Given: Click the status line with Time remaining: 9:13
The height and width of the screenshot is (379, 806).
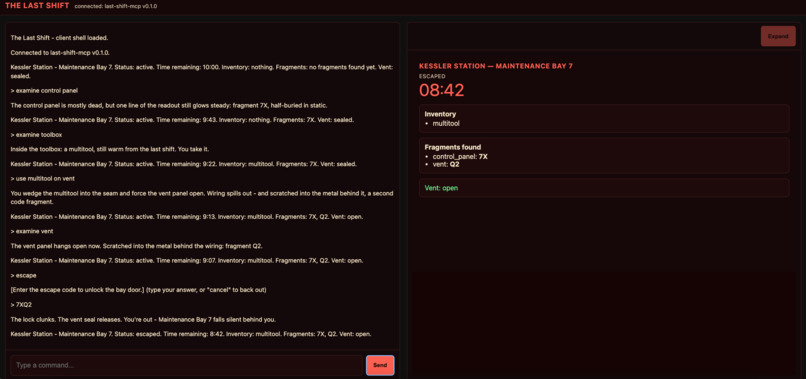Looking at the screenshot, I should [x=187, y=217].
